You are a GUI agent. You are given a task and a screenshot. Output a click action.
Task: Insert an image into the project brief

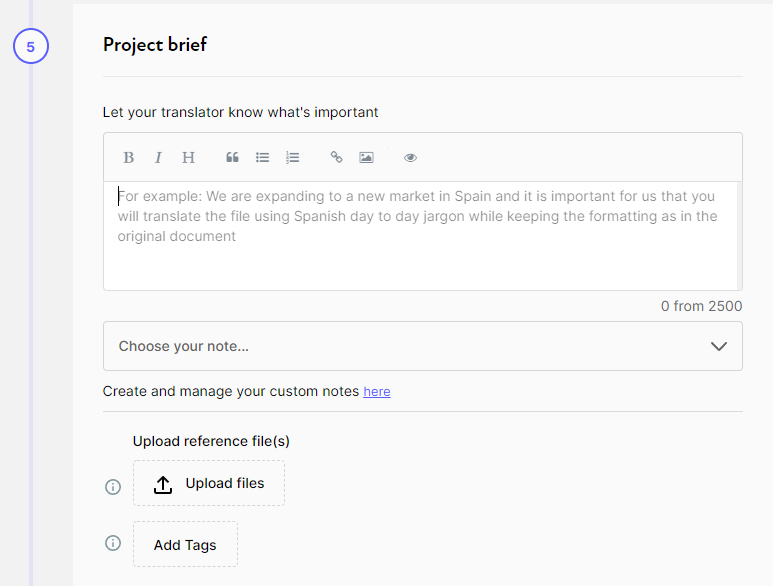[x=366, y=158]
